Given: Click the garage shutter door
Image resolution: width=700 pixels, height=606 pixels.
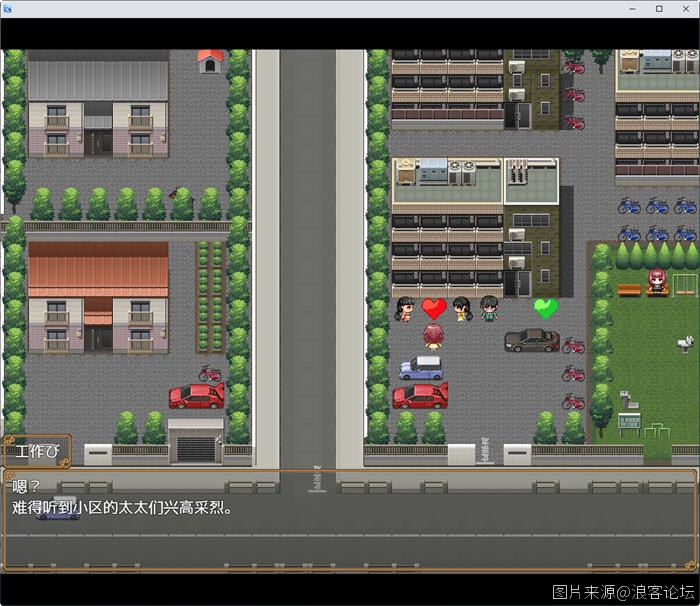Looking at the screenshot, I should [196, 448].
